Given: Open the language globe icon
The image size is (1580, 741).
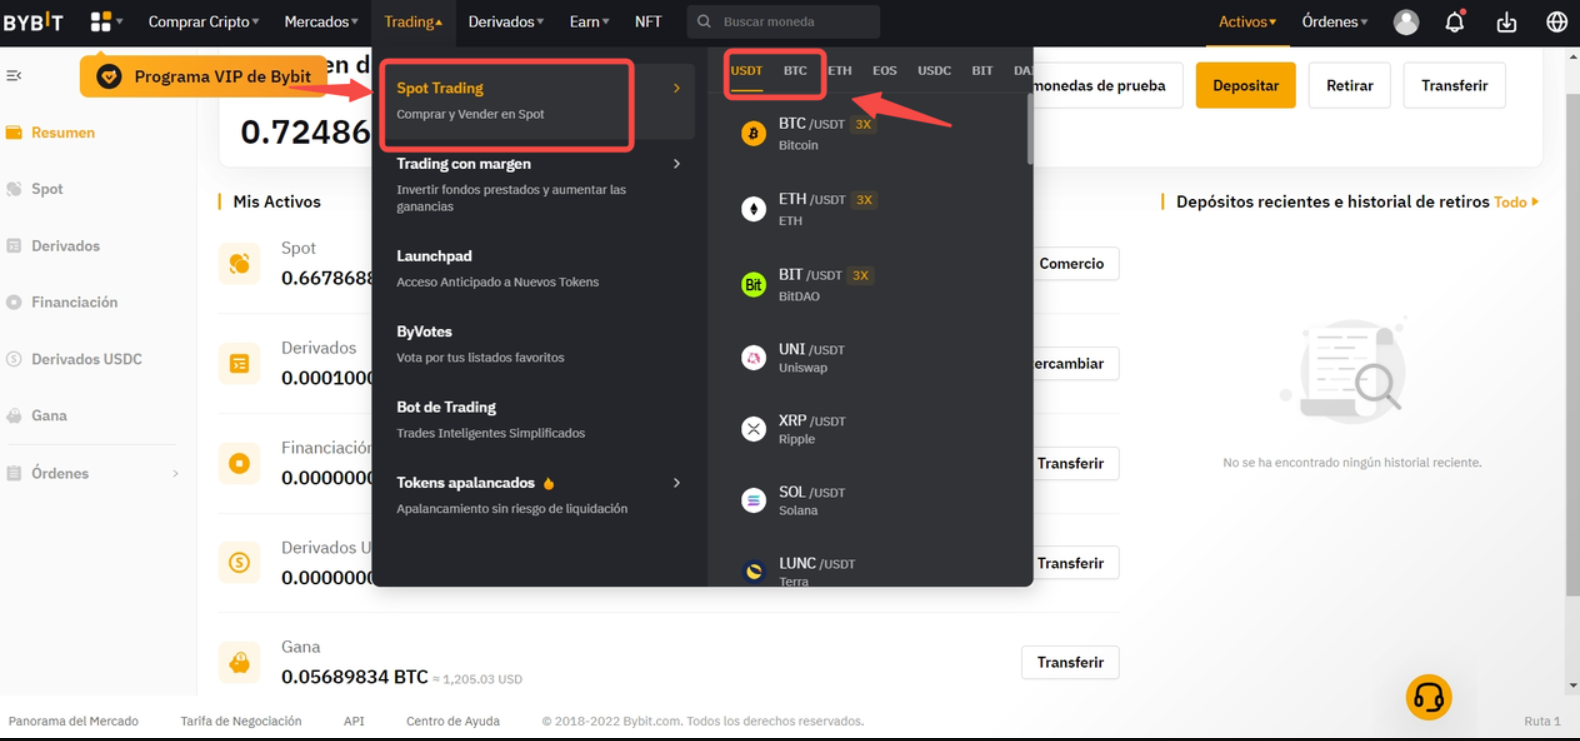Looking at the screenshot, I should click(1556, 22).
